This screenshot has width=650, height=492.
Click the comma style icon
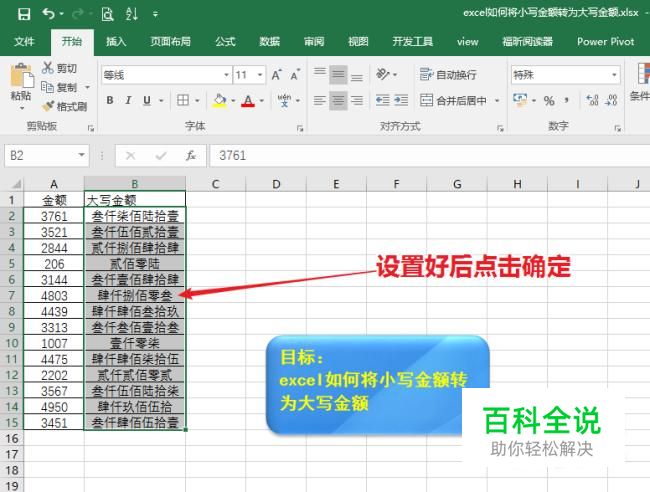pos(567,100)
